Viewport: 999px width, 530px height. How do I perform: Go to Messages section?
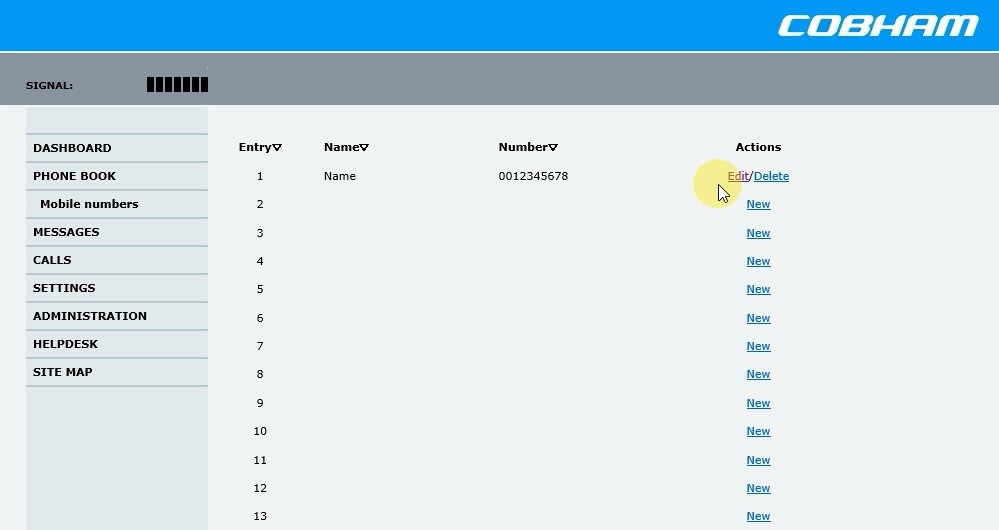(x=66, y=232)
